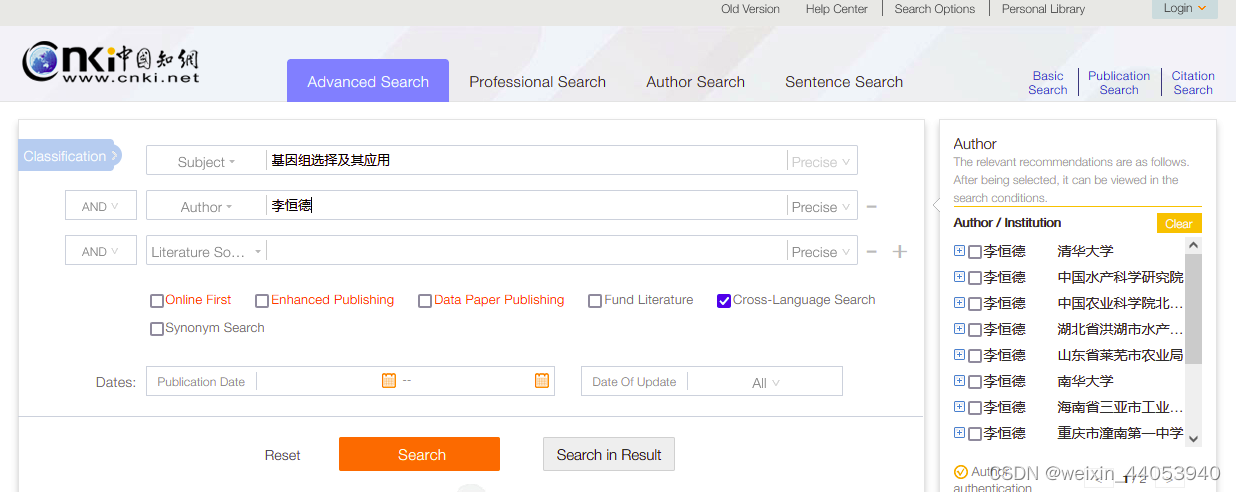Expand 李恒德 山东省莱芜市农业局 plus icon
Image resolution: width=1236 pixels, height=492 pixels.
click(x=960, y=355)
